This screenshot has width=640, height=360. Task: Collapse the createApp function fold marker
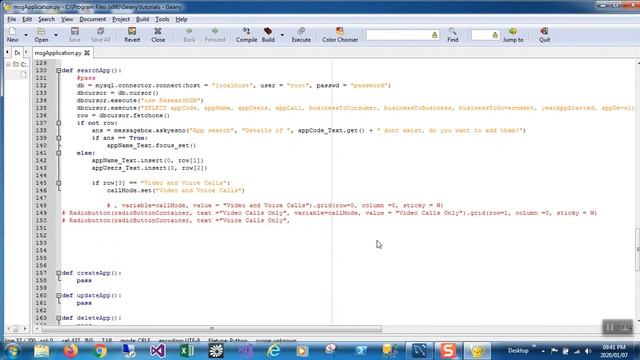point(59,273)
